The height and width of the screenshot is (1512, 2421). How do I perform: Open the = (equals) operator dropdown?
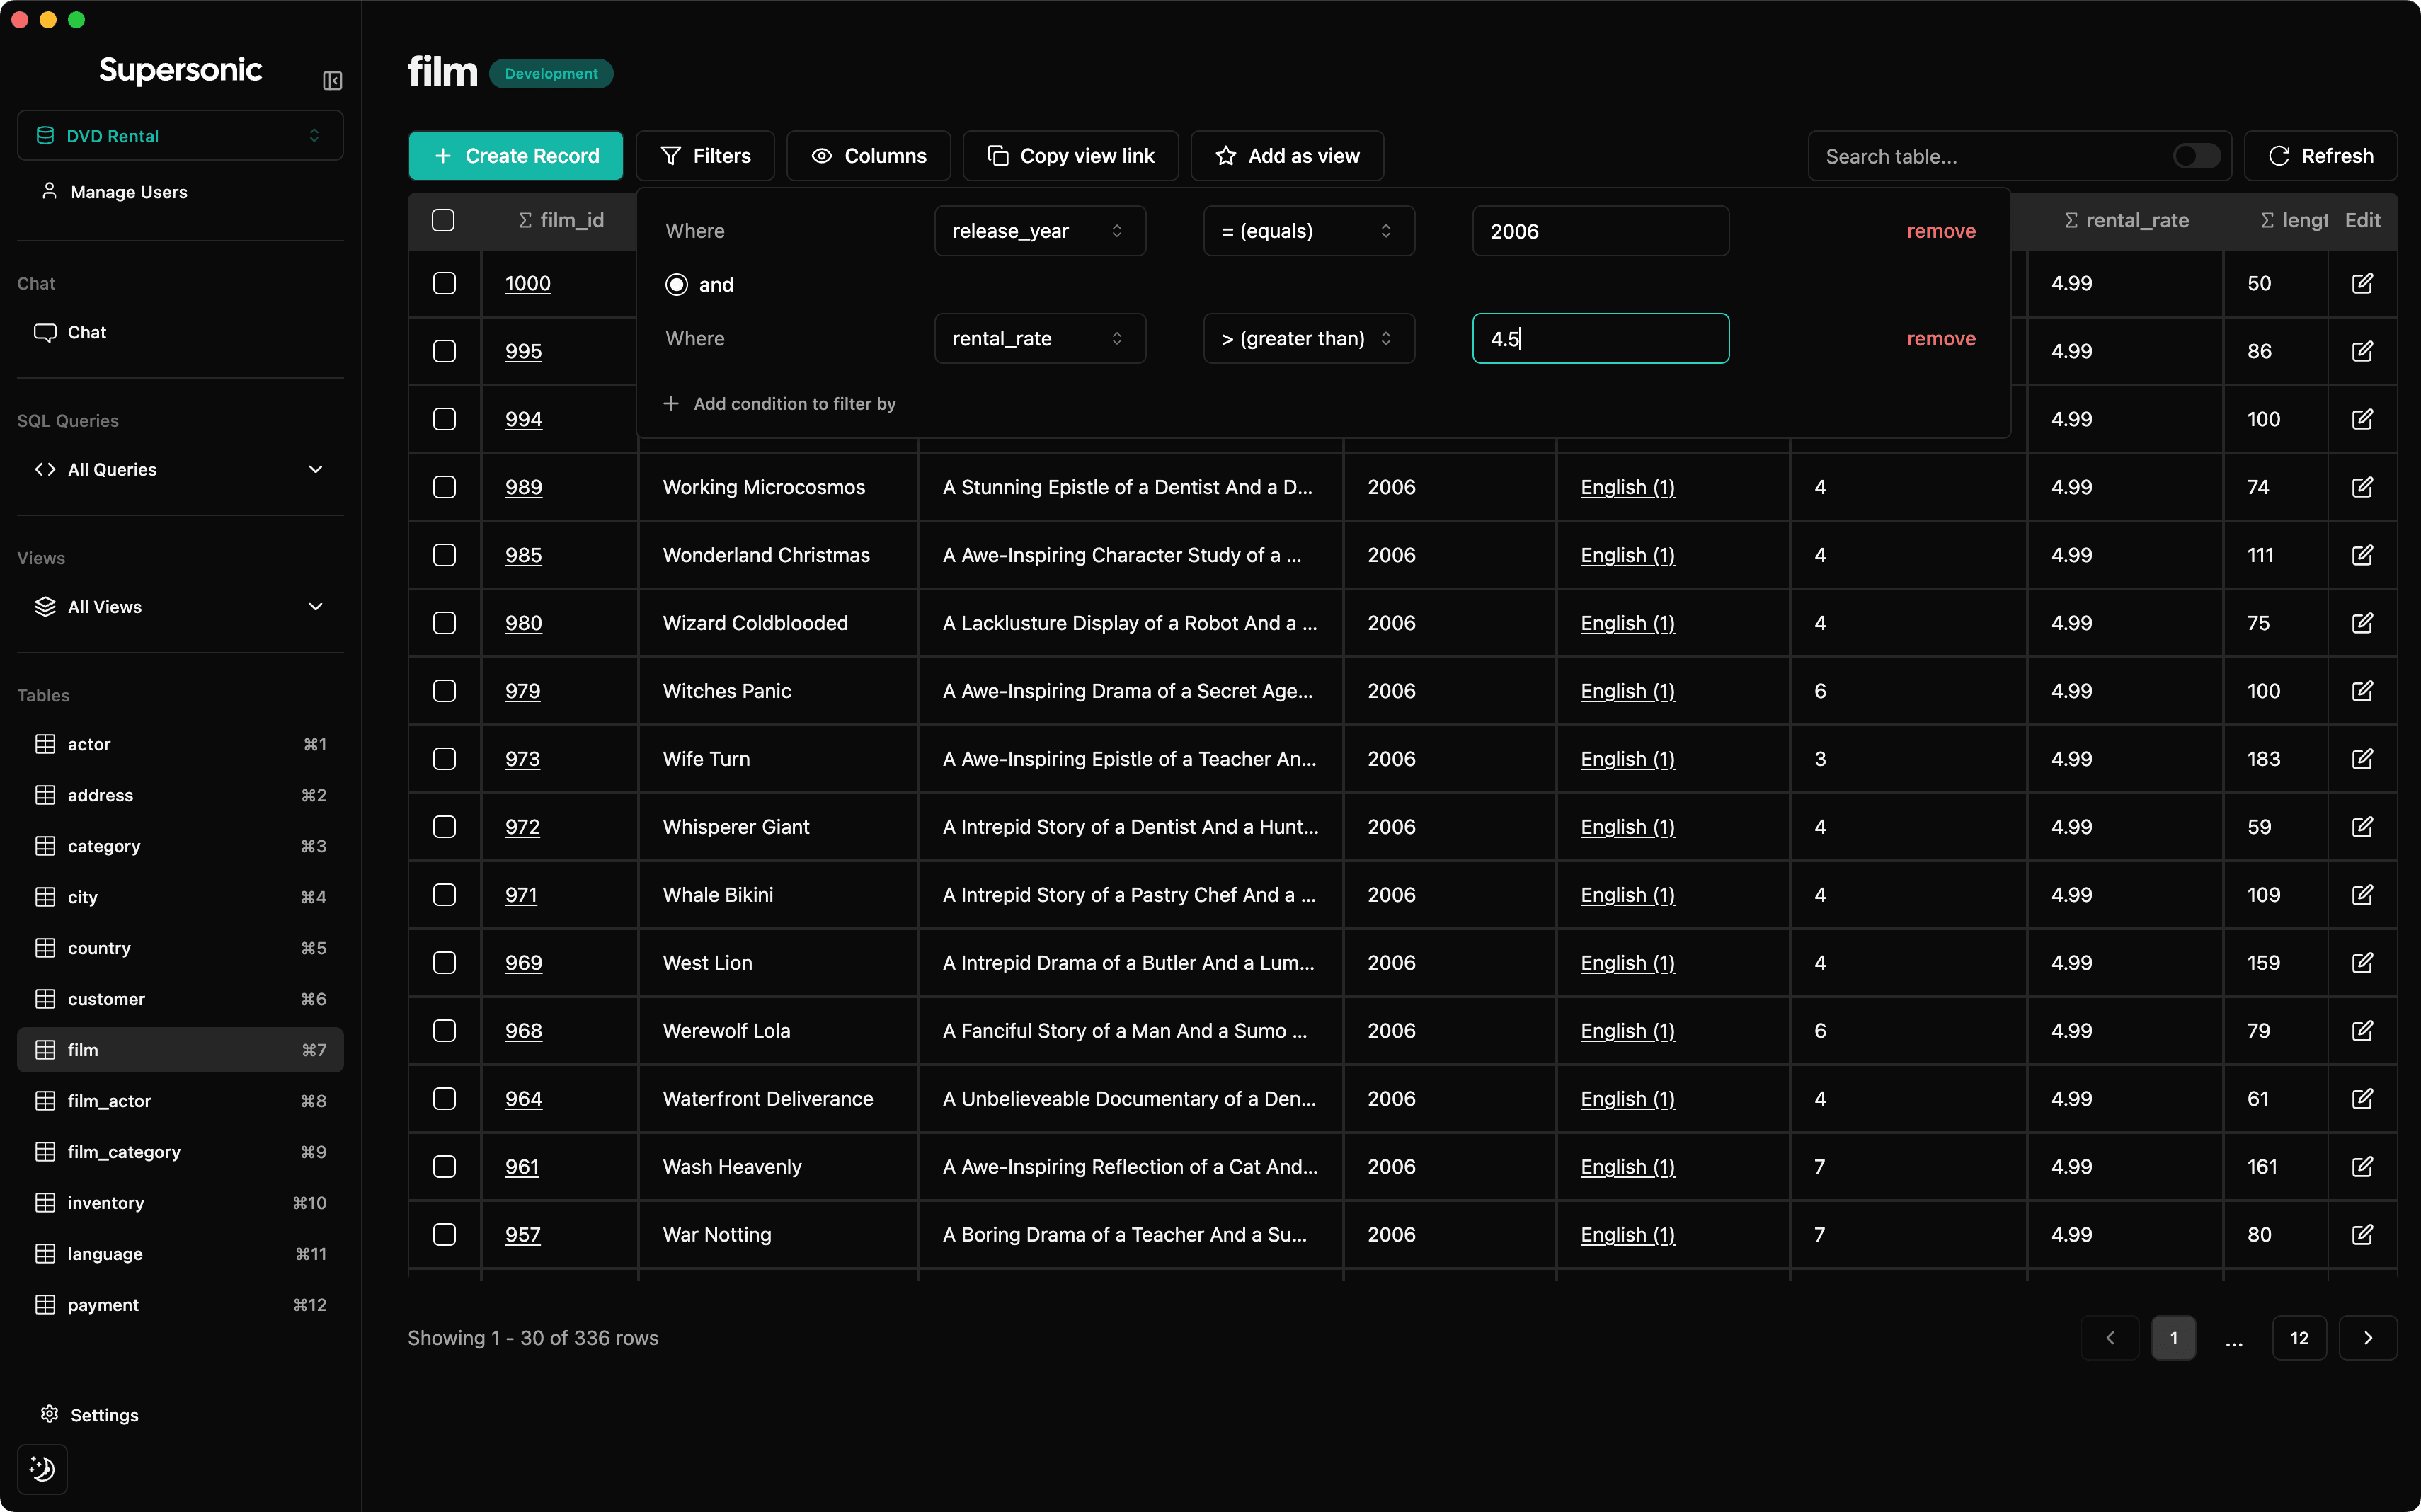tap(1309, 231)
